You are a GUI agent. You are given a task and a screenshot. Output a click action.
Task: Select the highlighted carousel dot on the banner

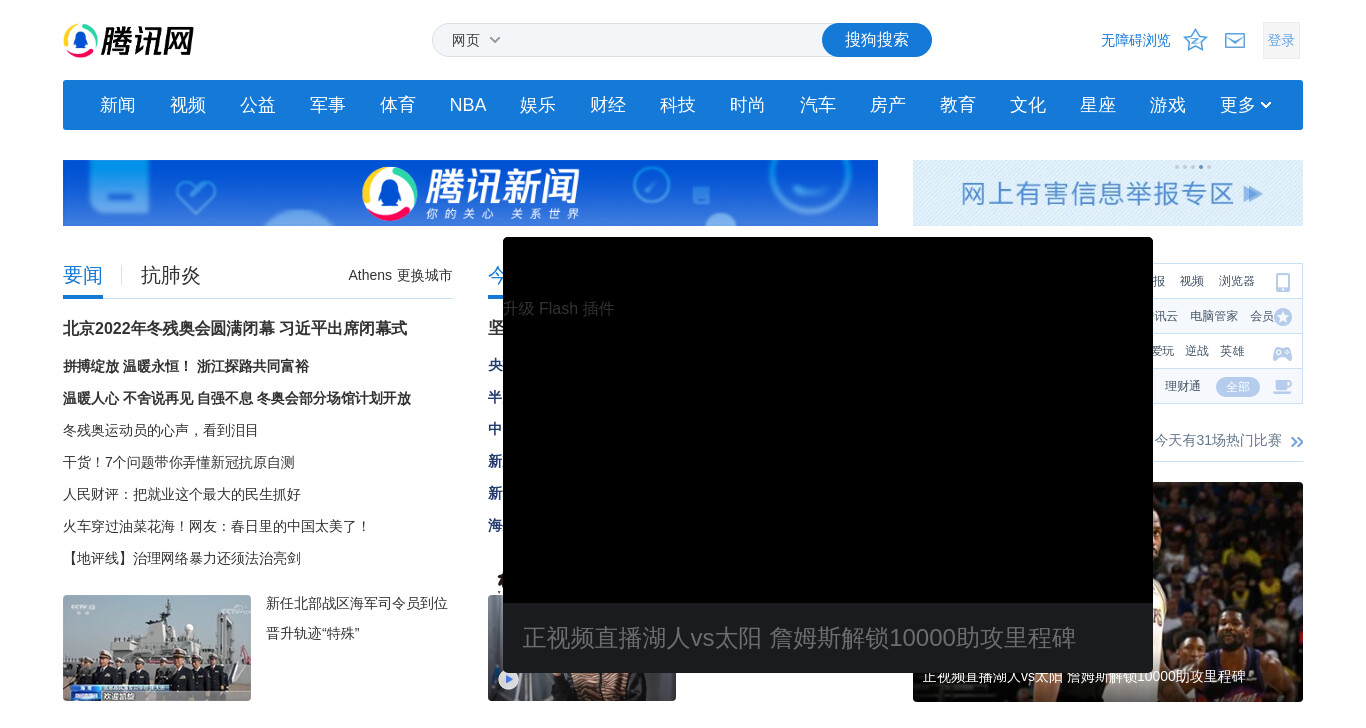point(1201,167)
